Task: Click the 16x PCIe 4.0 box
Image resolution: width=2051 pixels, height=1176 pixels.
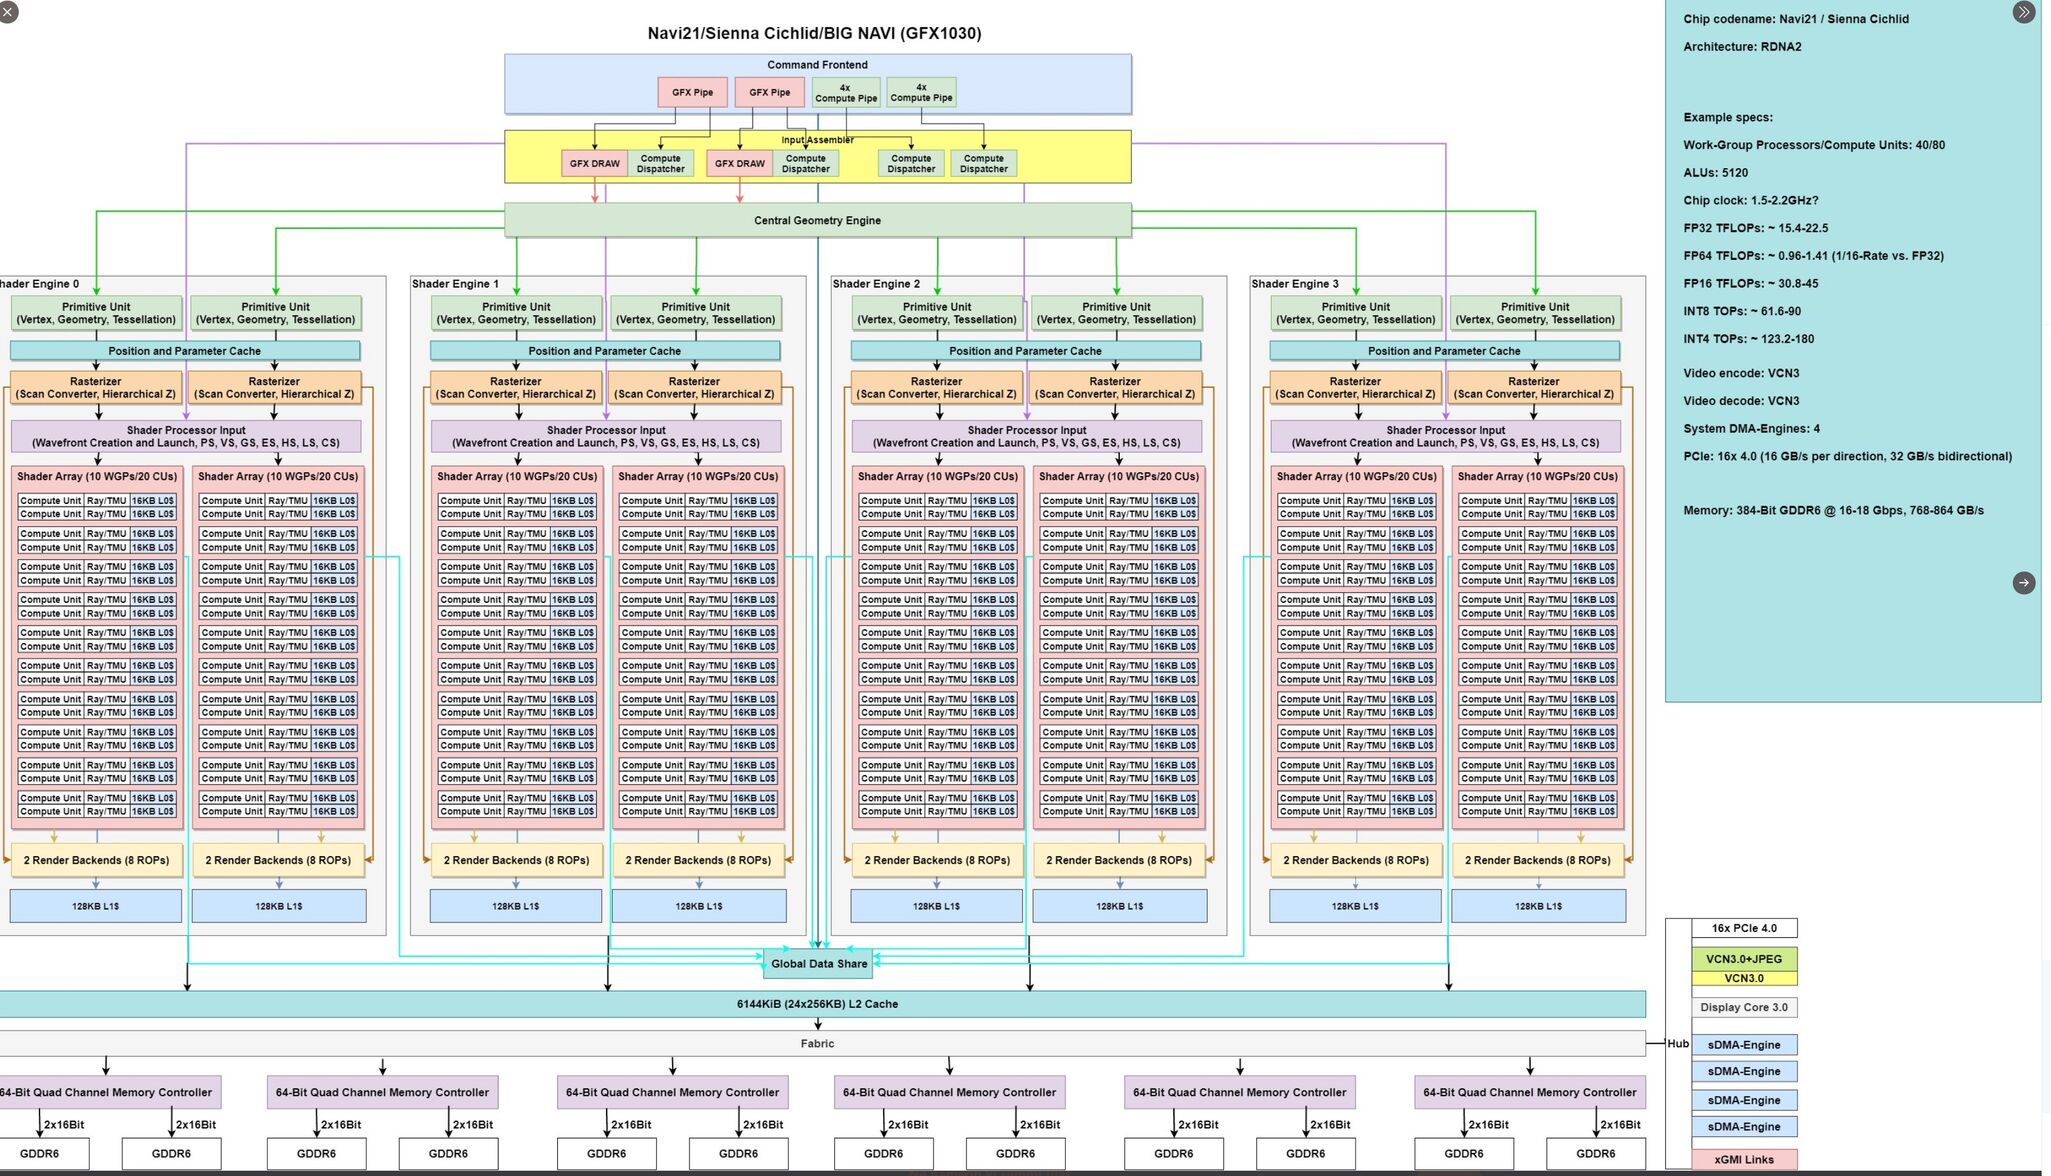Action: [x=1744, y=928]
